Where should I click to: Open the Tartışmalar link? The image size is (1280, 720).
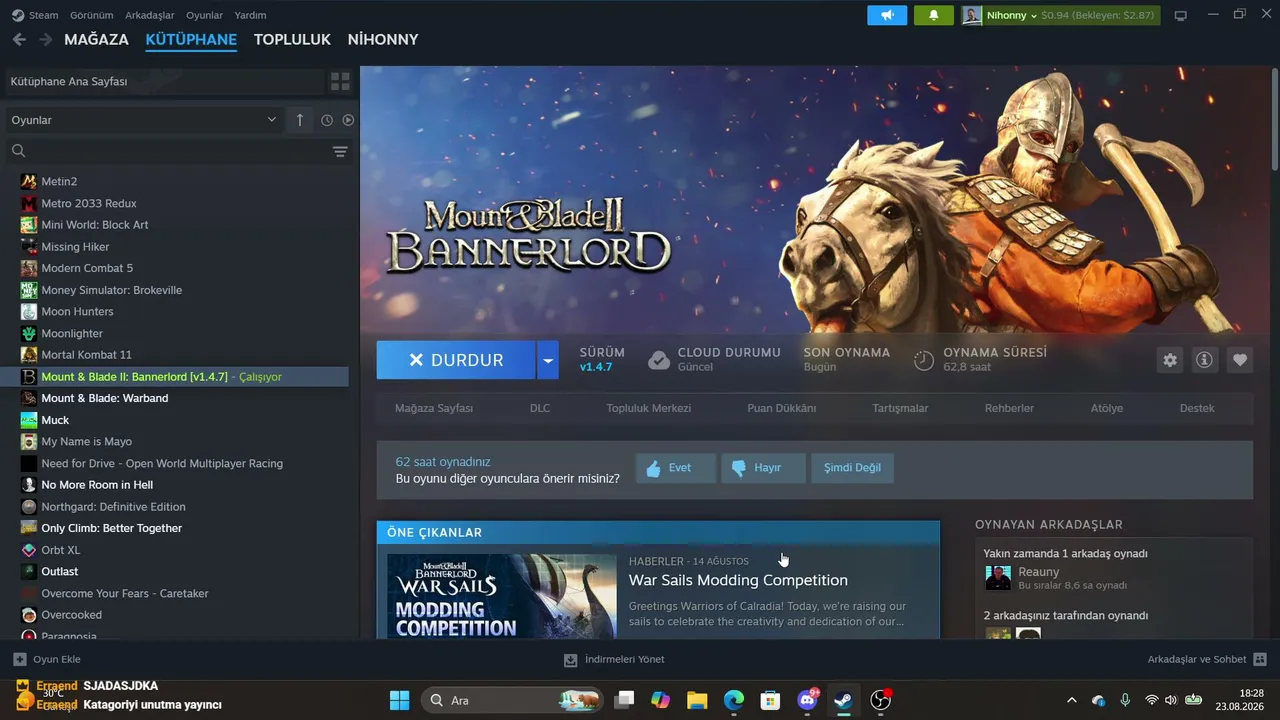pos(900,408)
